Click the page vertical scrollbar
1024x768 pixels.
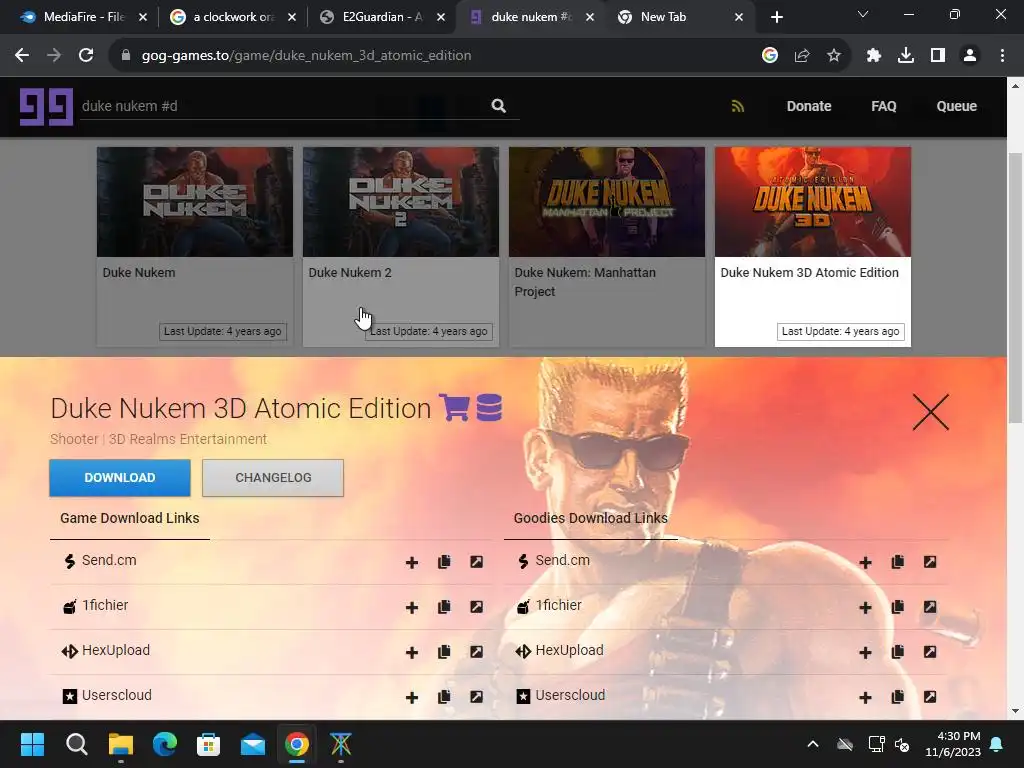pos(1016,287)
